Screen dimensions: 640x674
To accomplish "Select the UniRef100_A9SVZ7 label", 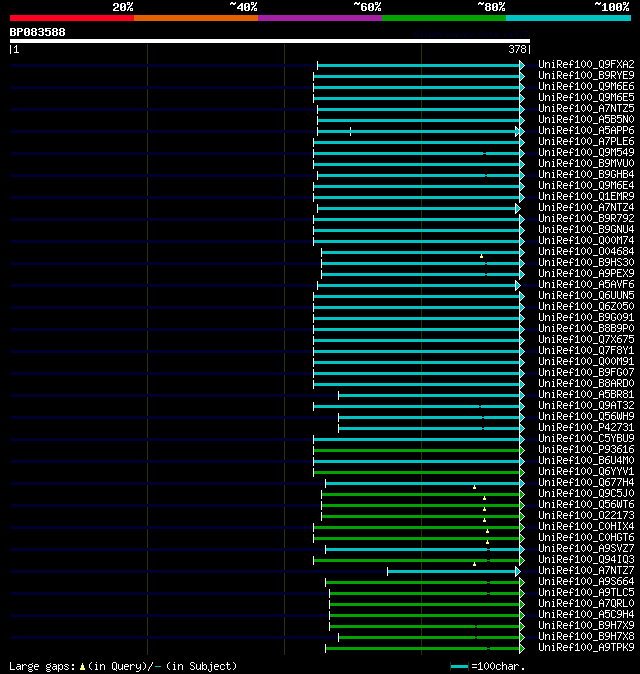I will coord(586,548).
